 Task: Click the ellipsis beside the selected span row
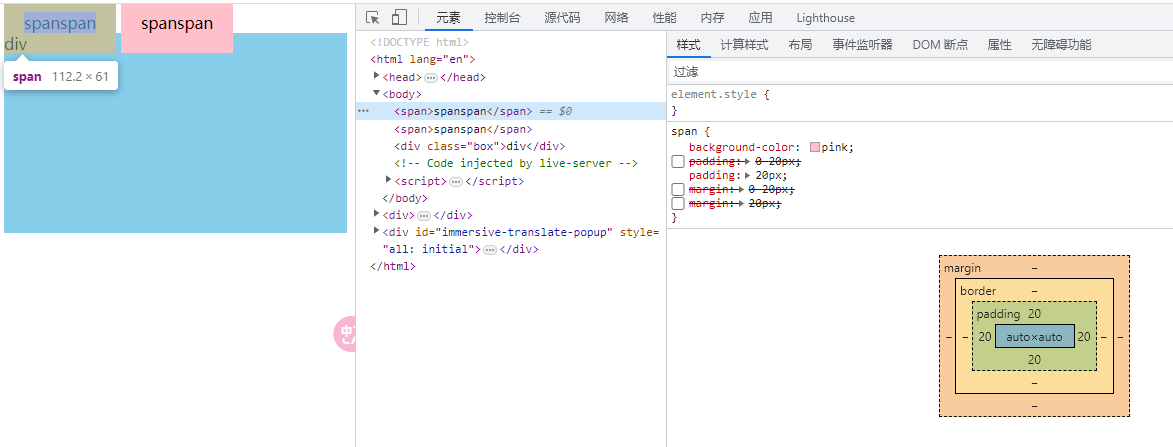click(363, 111)
